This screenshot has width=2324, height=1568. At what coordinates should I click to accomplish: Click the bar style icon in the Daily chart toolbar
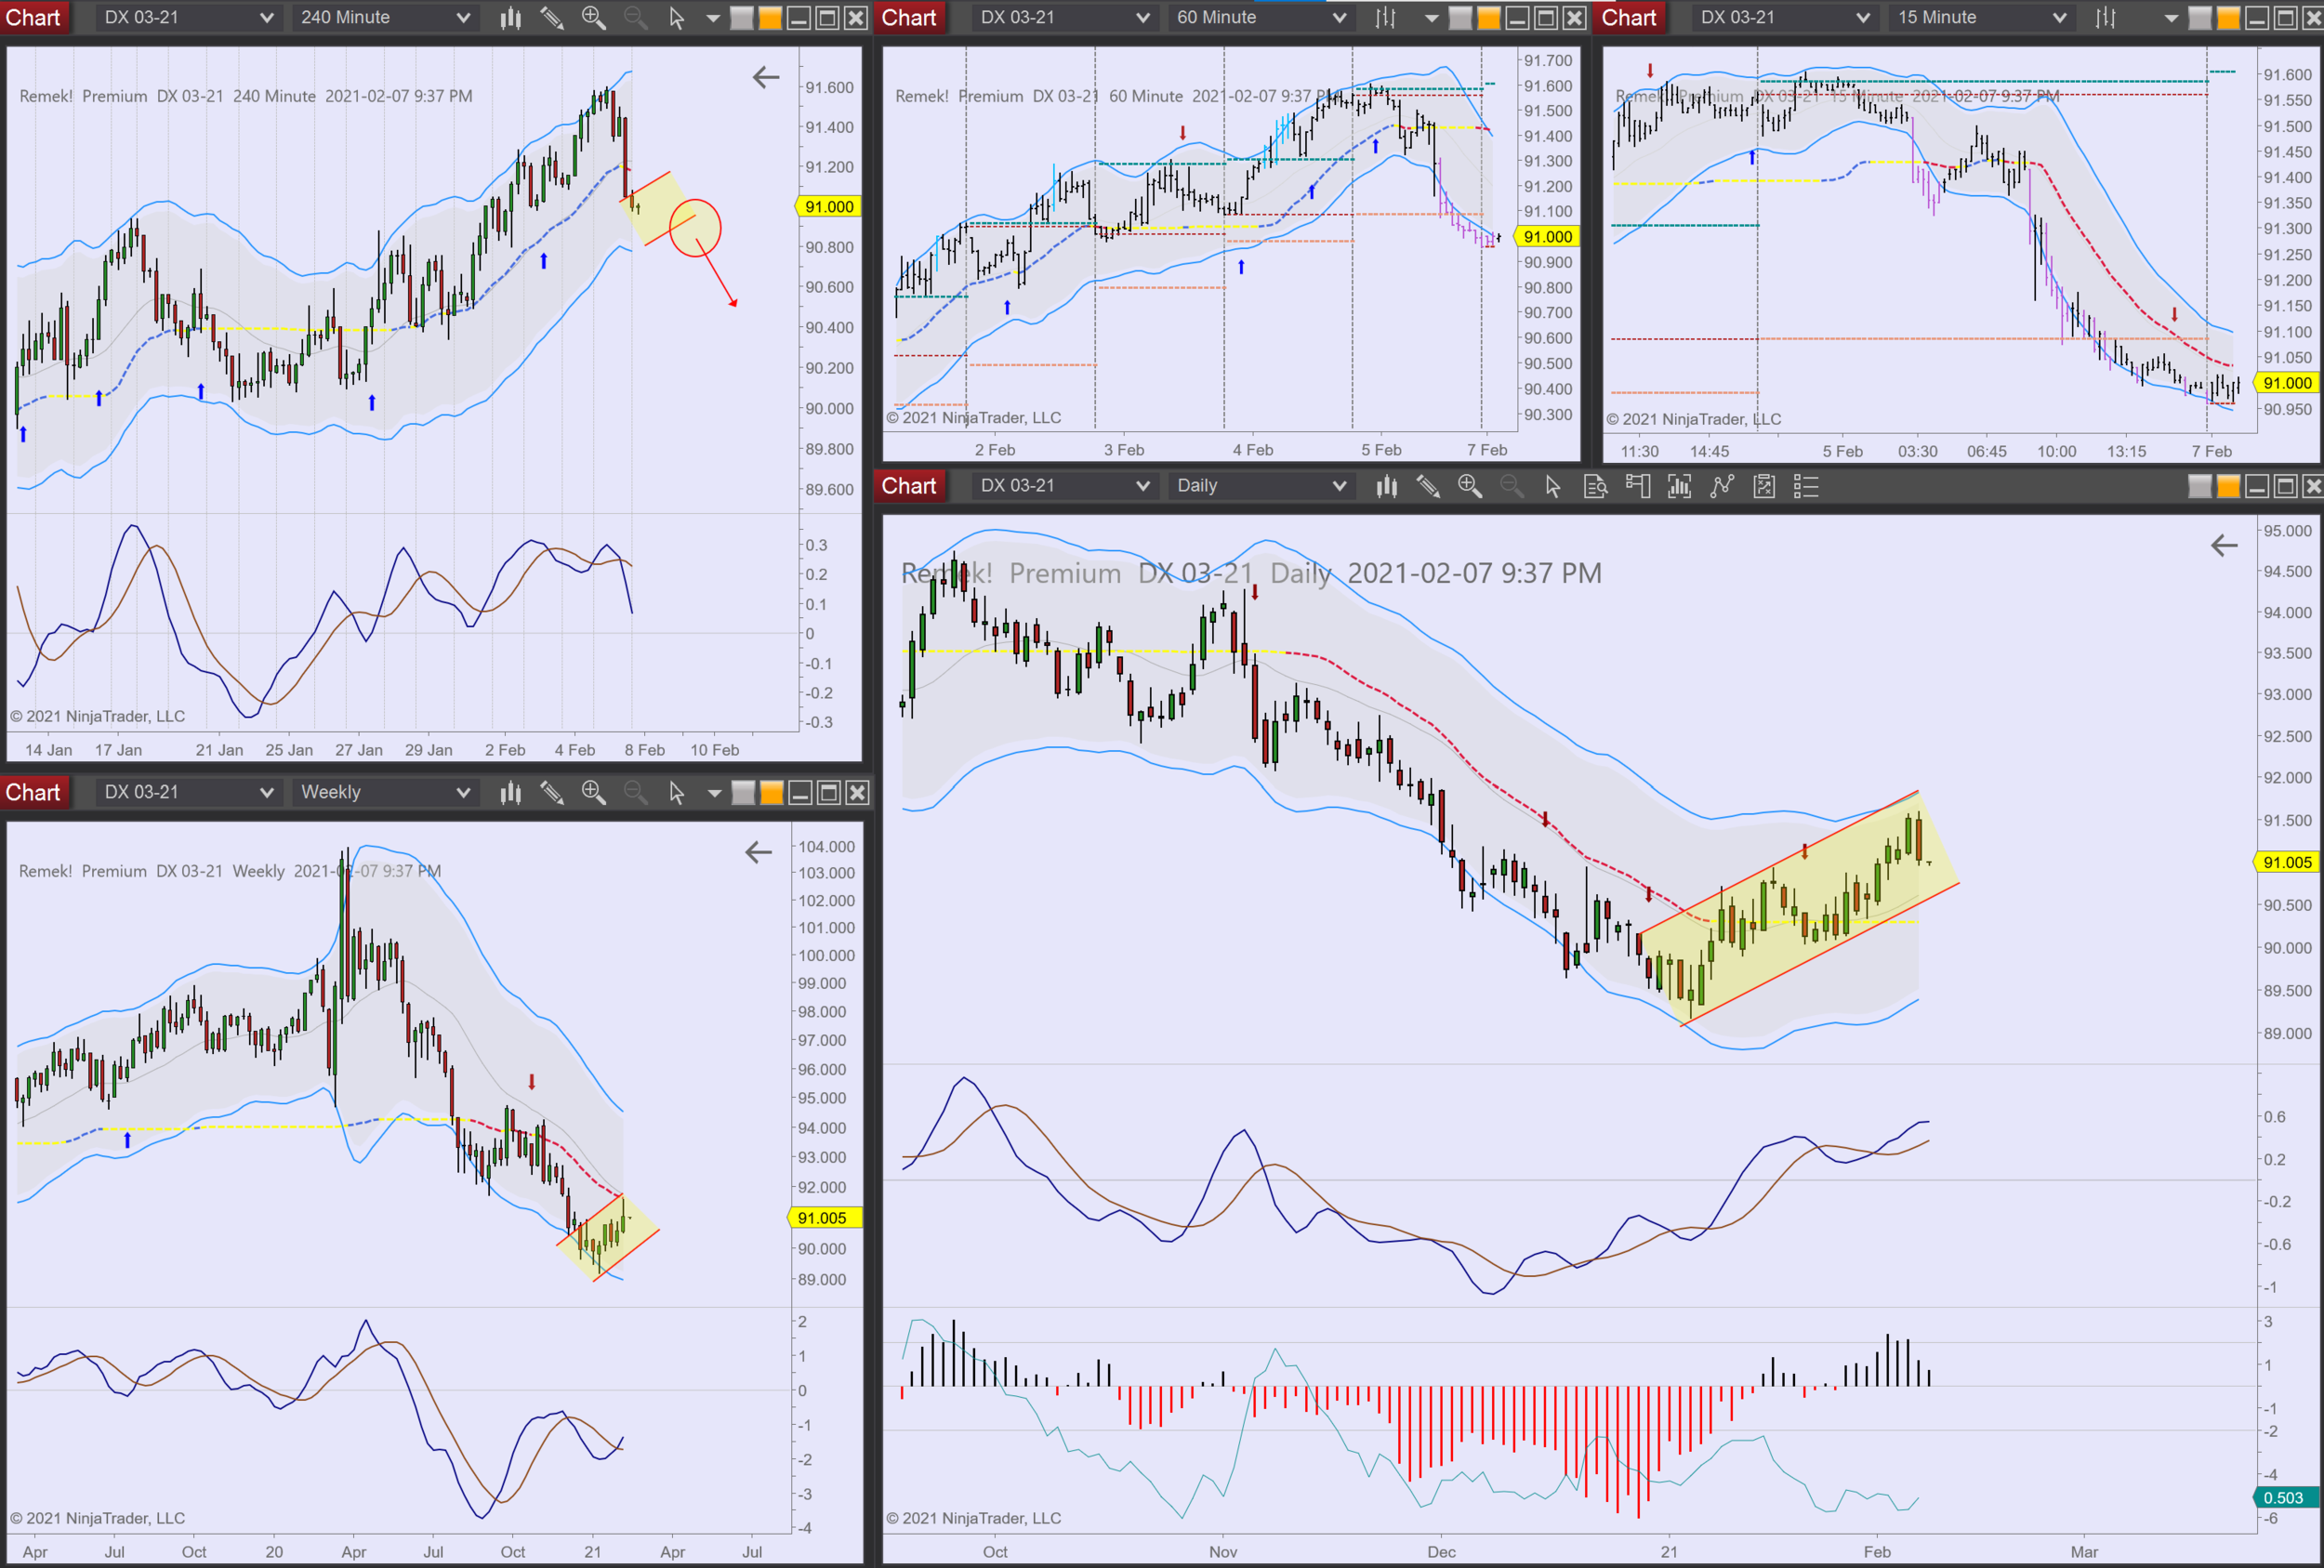tap(1386, 487)
